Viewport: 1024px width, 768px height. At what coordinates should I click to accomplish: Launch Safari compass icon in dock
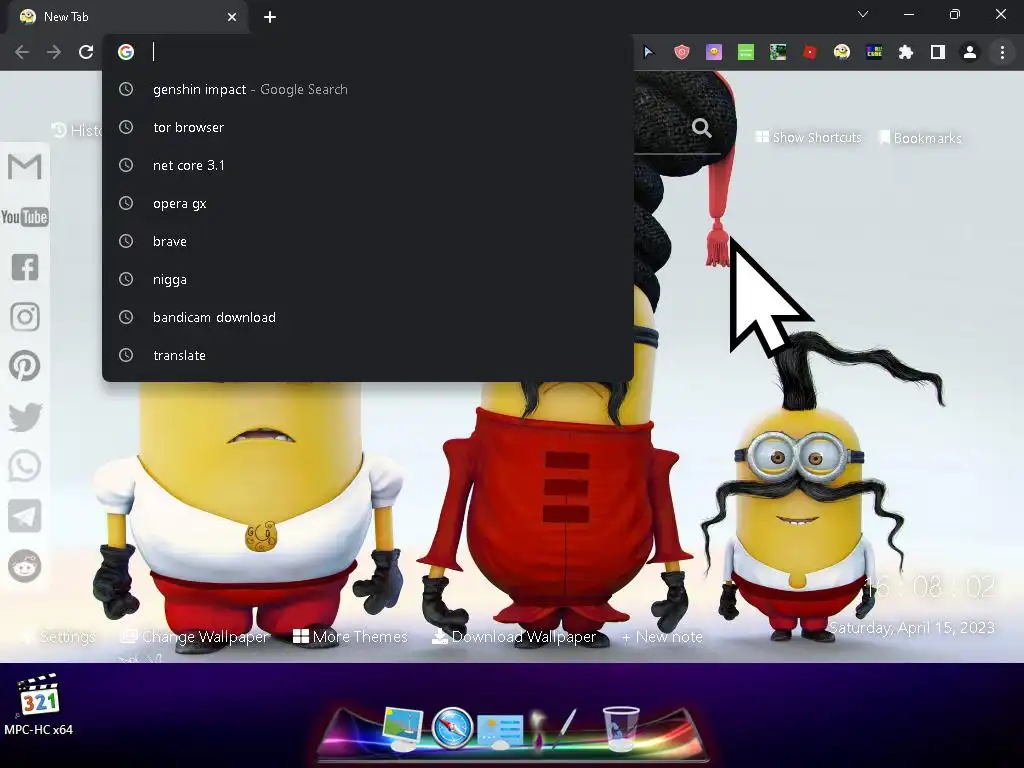click(452, 728)
